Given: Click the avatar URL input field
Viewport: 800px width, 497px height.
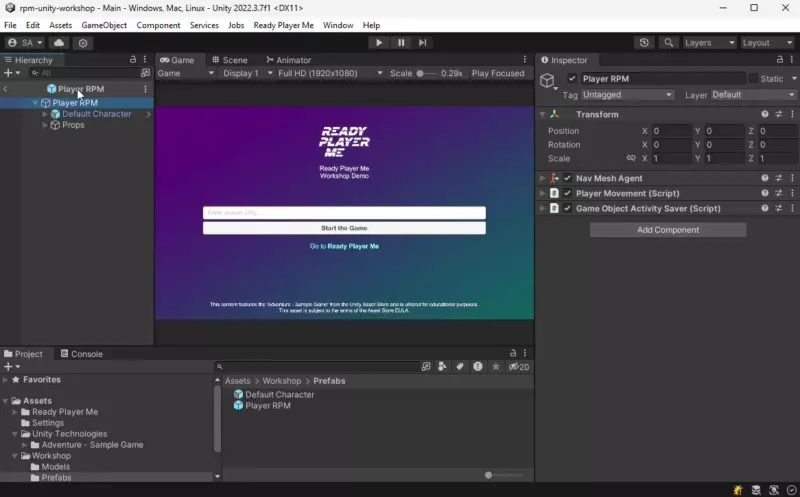Looking at the screenshot, I should pos(344,212).
